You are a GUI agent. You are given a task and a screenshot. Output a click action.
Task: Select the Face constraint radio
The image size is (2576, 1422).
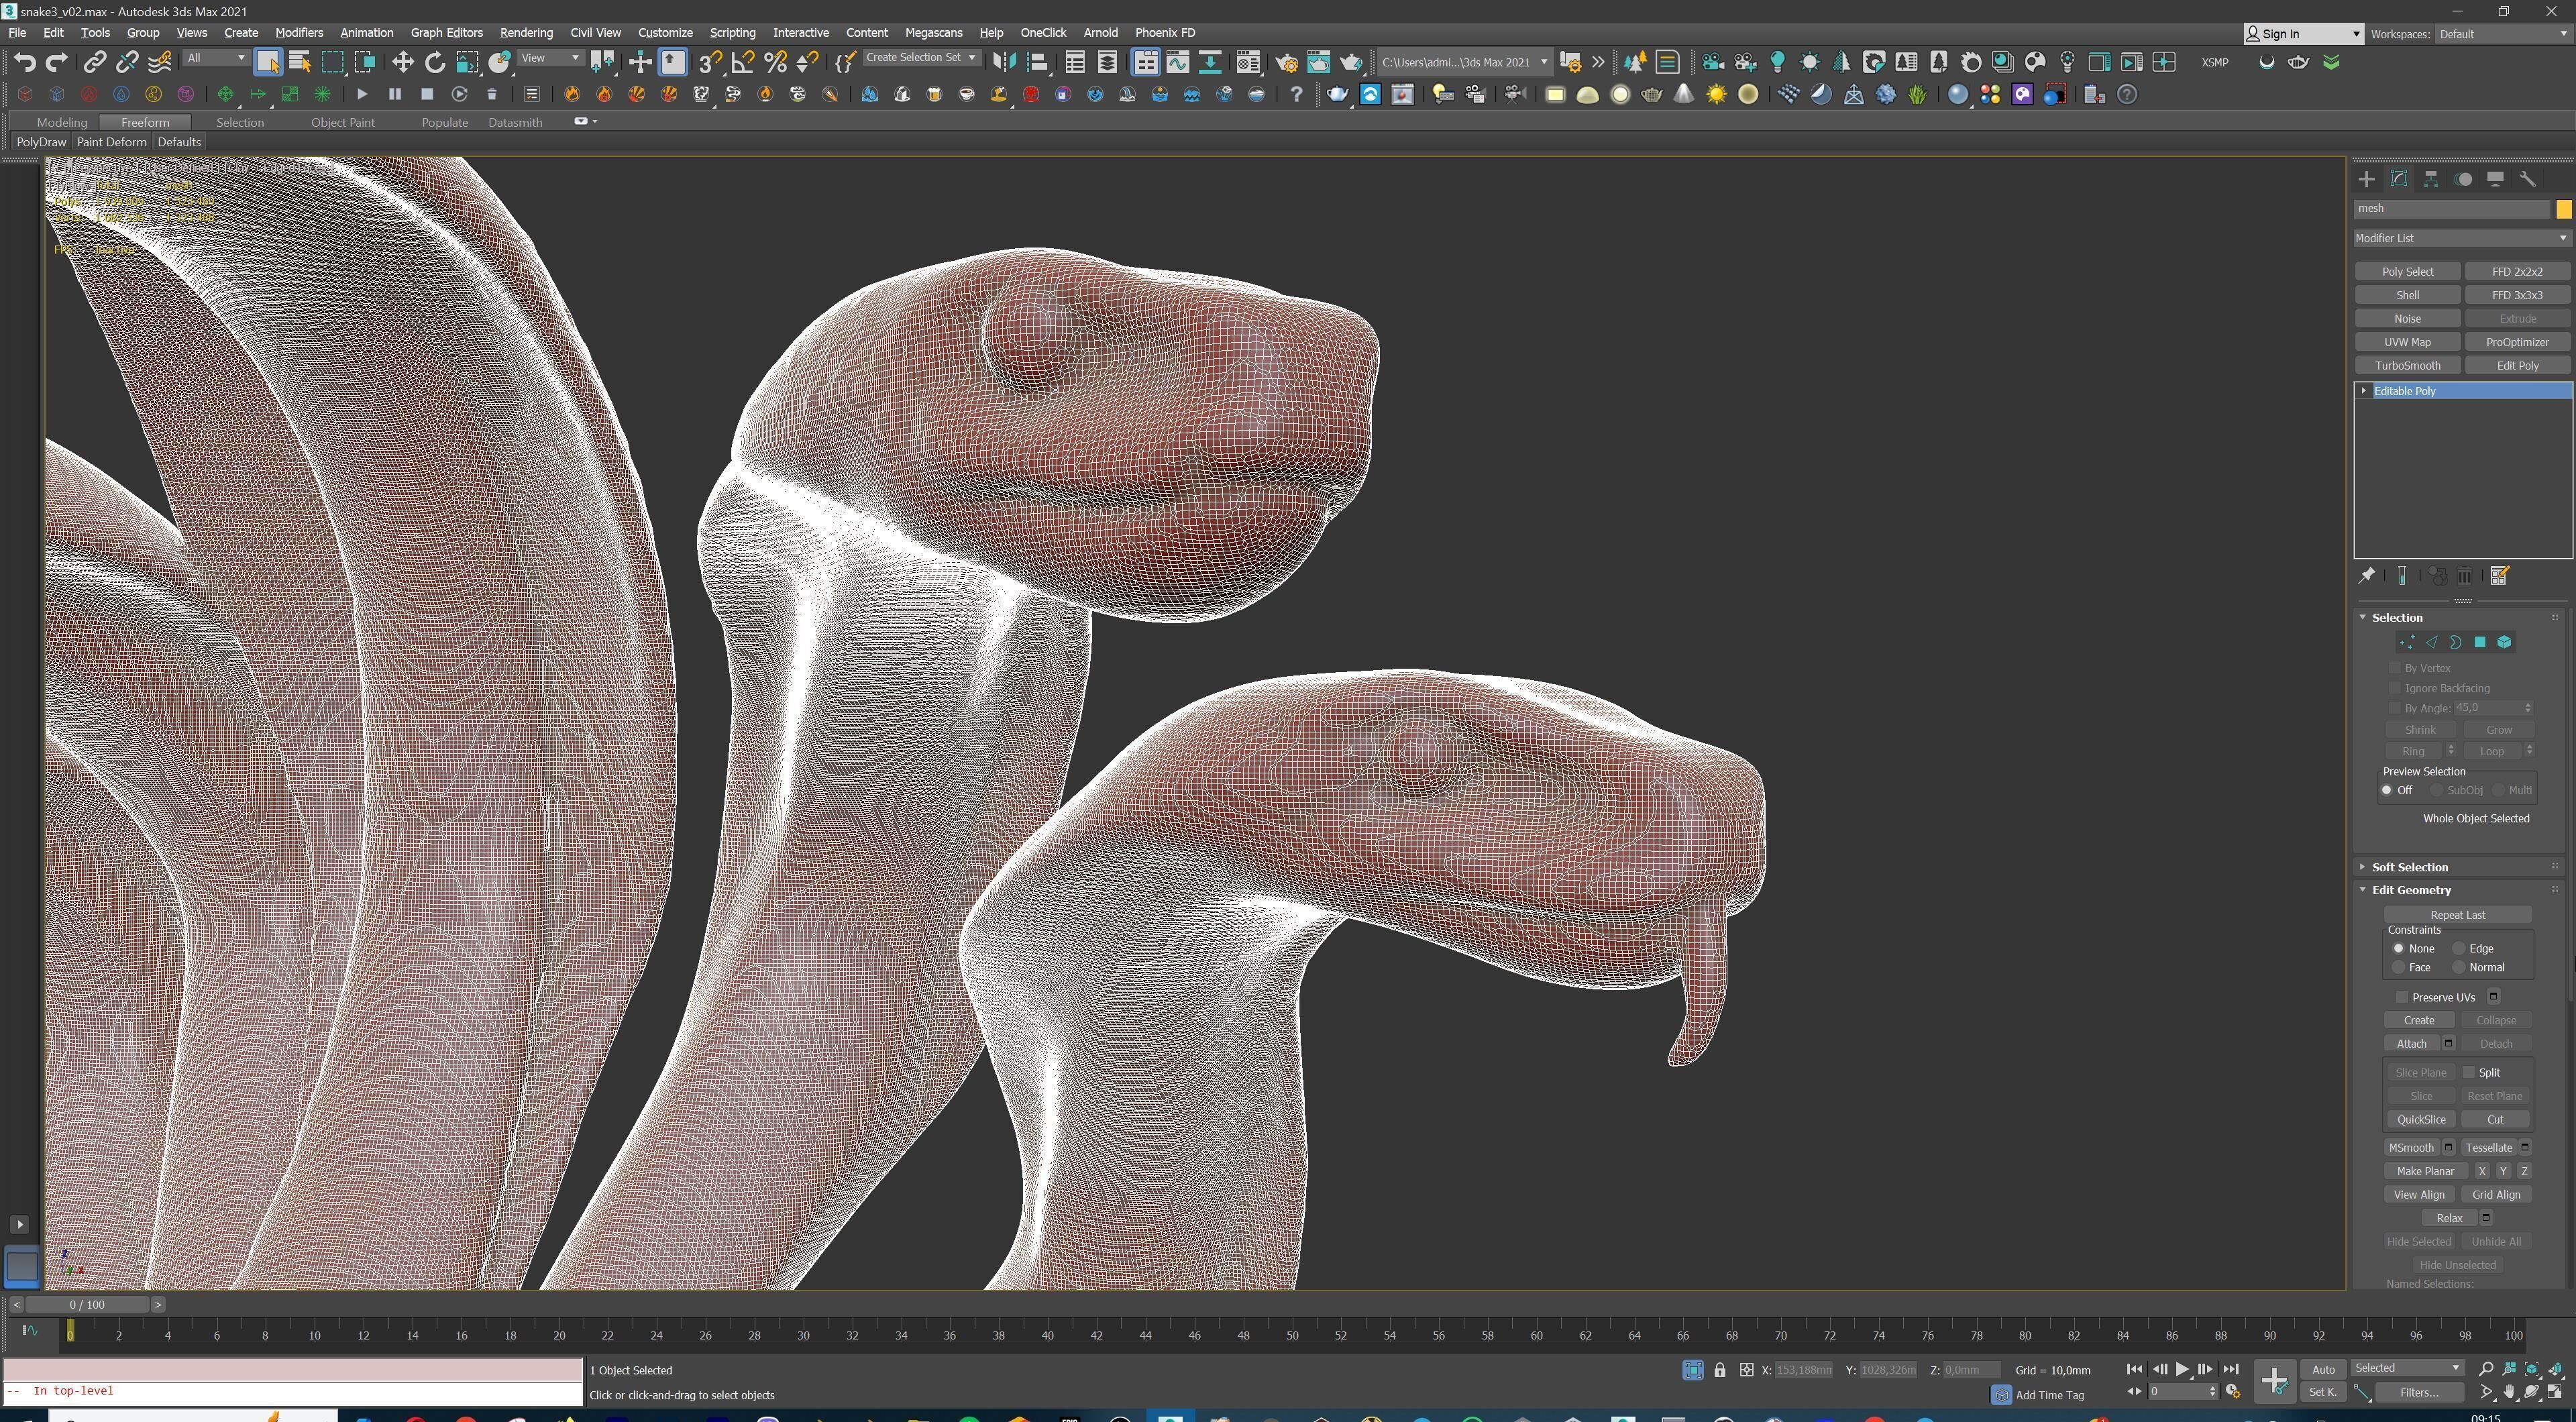[2398, 967]
